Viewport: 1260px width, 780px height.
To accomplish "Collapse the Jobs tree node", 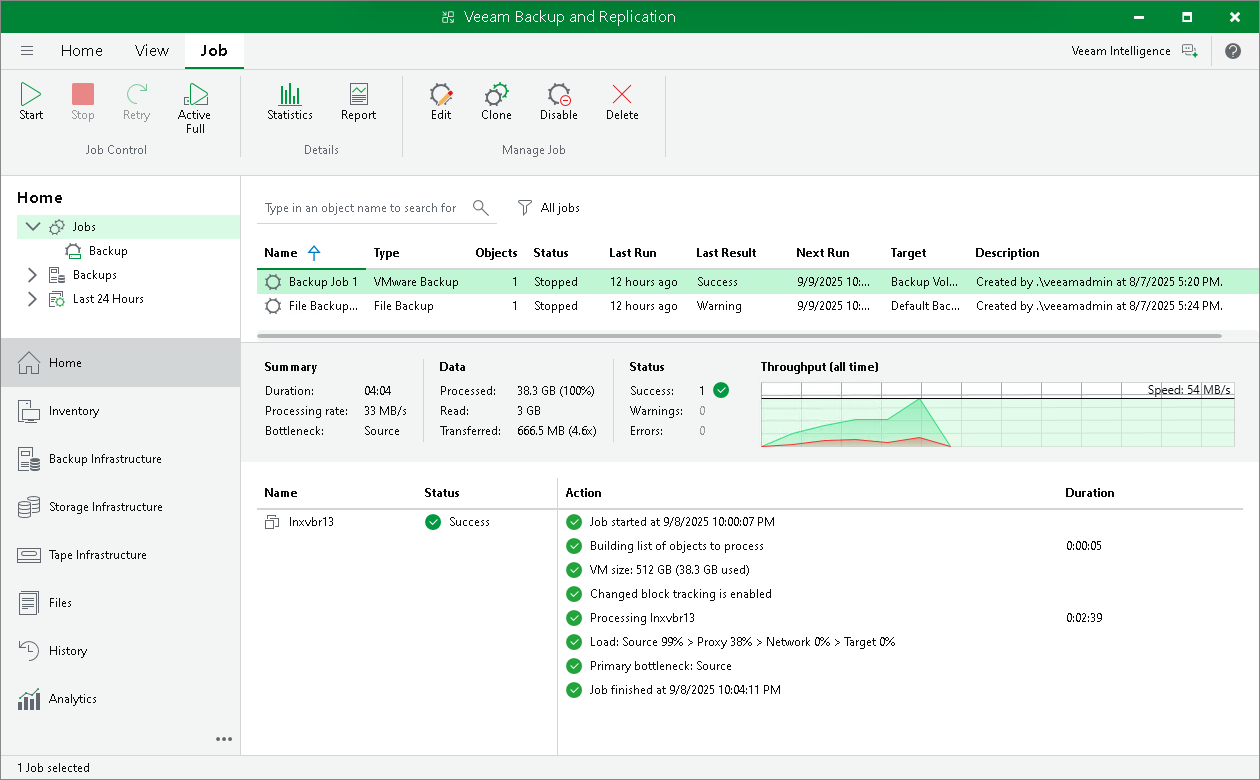I will tap(31, 226).
